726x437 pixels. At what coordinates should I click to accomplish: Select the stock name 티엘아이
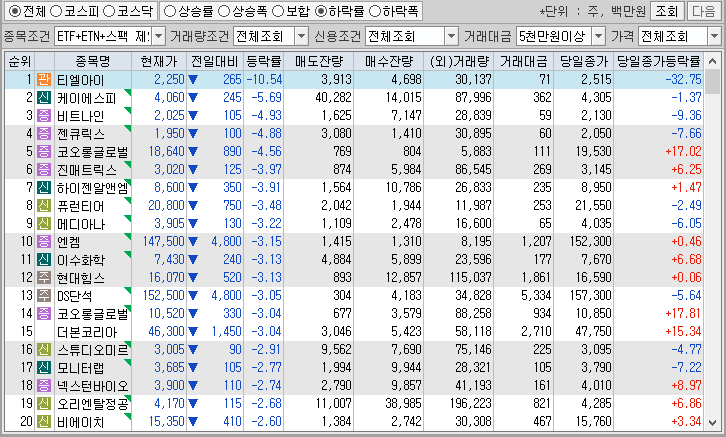pos(81,80)
